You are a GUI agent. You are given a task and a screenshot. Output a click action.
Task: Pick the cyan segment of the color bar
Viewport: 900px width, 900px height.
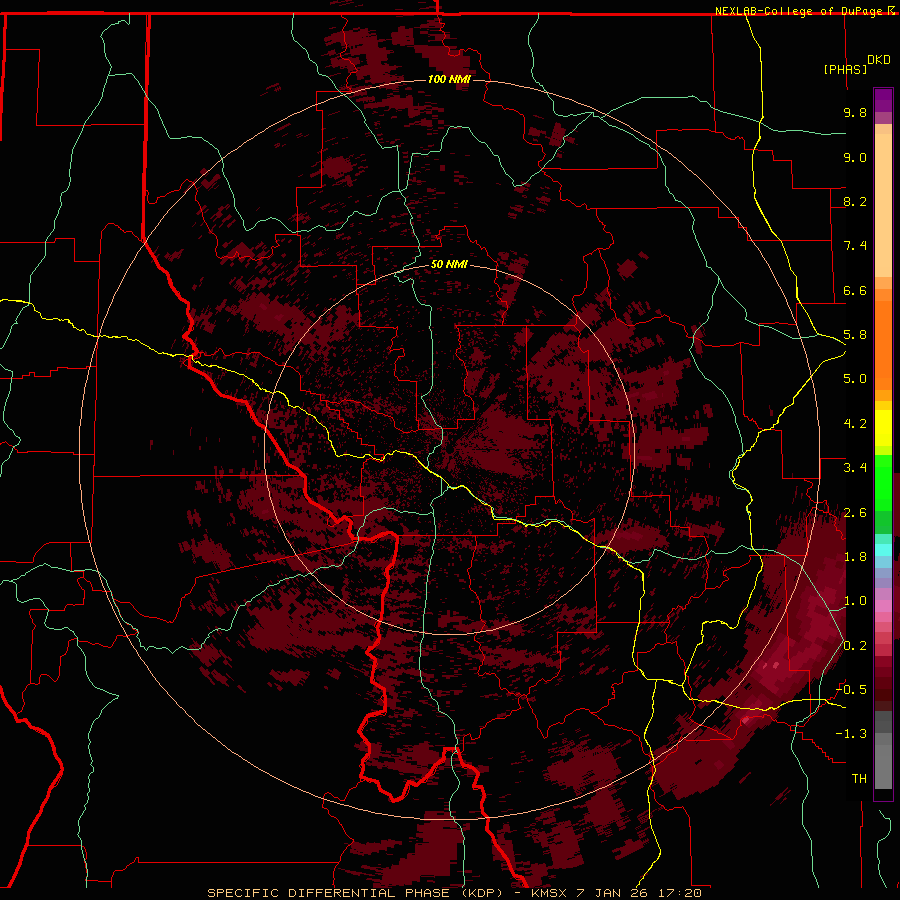(883, 550)
